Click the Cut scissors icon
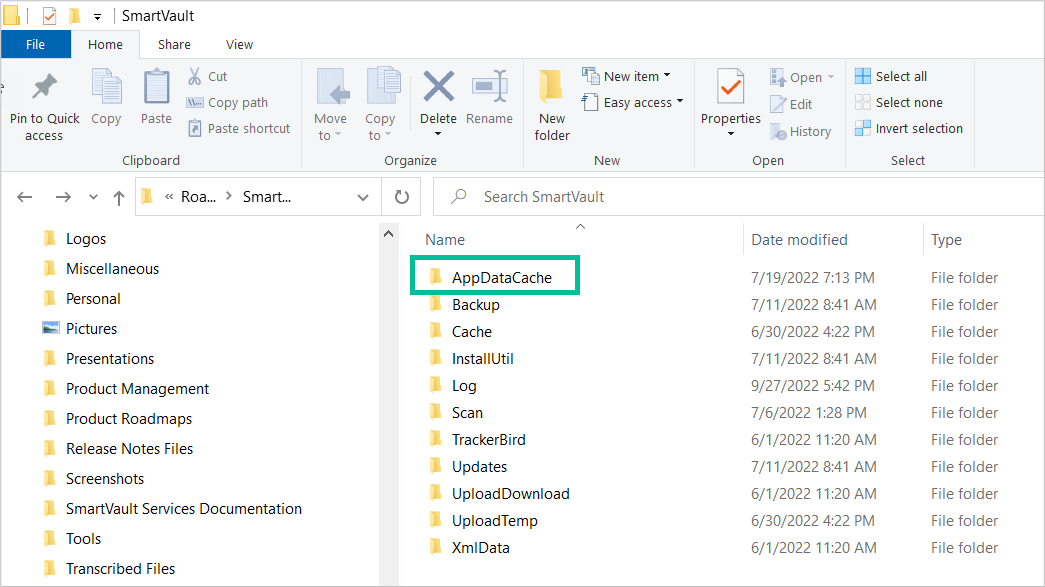1045x587 pixels. [x=195, y=77]
